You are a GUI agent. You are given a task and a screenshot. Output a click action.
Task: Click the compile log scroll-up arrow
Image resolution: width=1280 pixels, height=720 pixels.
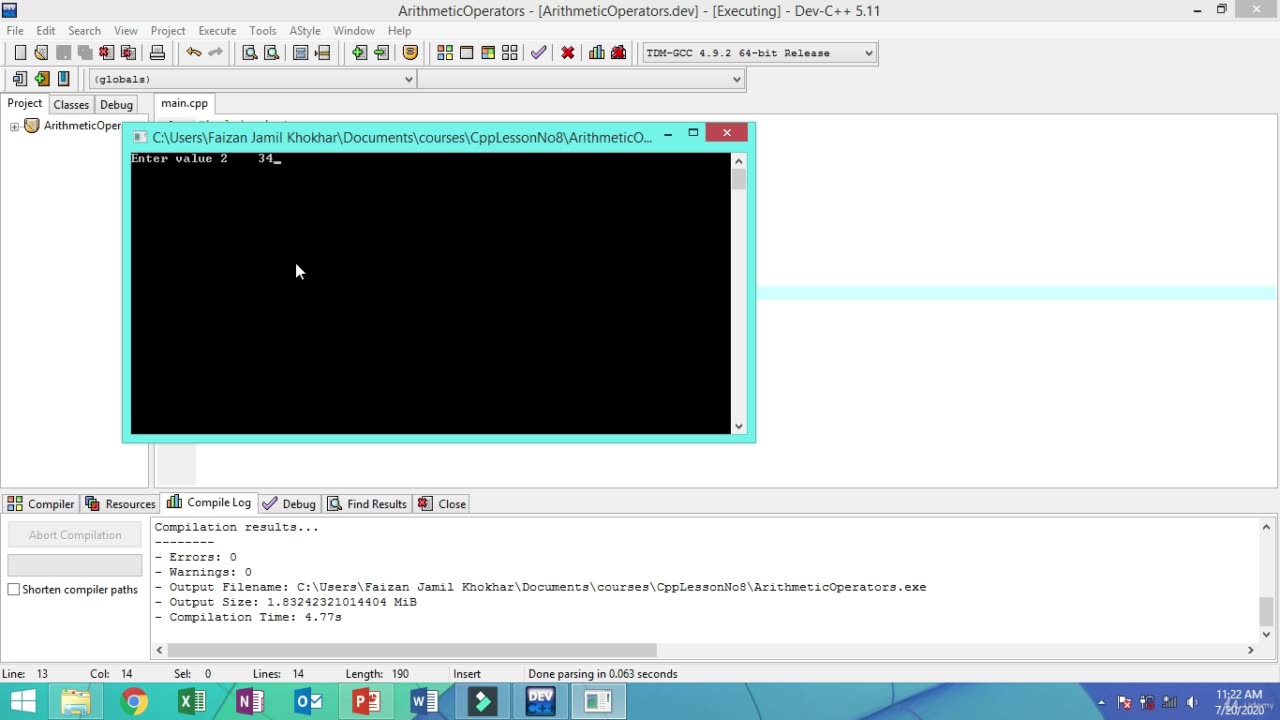[1266, 527]
